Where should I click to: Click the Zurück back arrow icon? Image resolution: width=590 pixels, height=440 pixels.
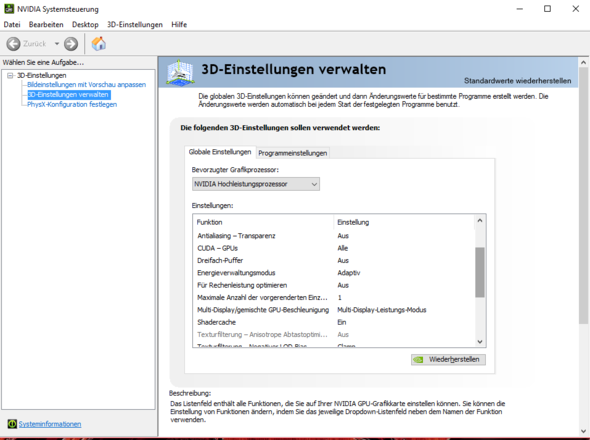13,44
